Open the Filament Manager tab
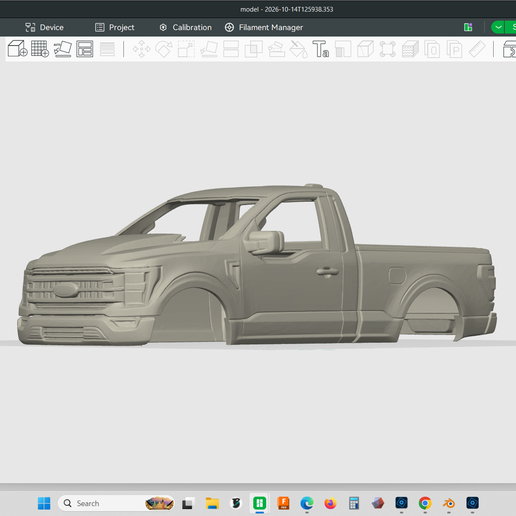 click(x=264, y=27)
